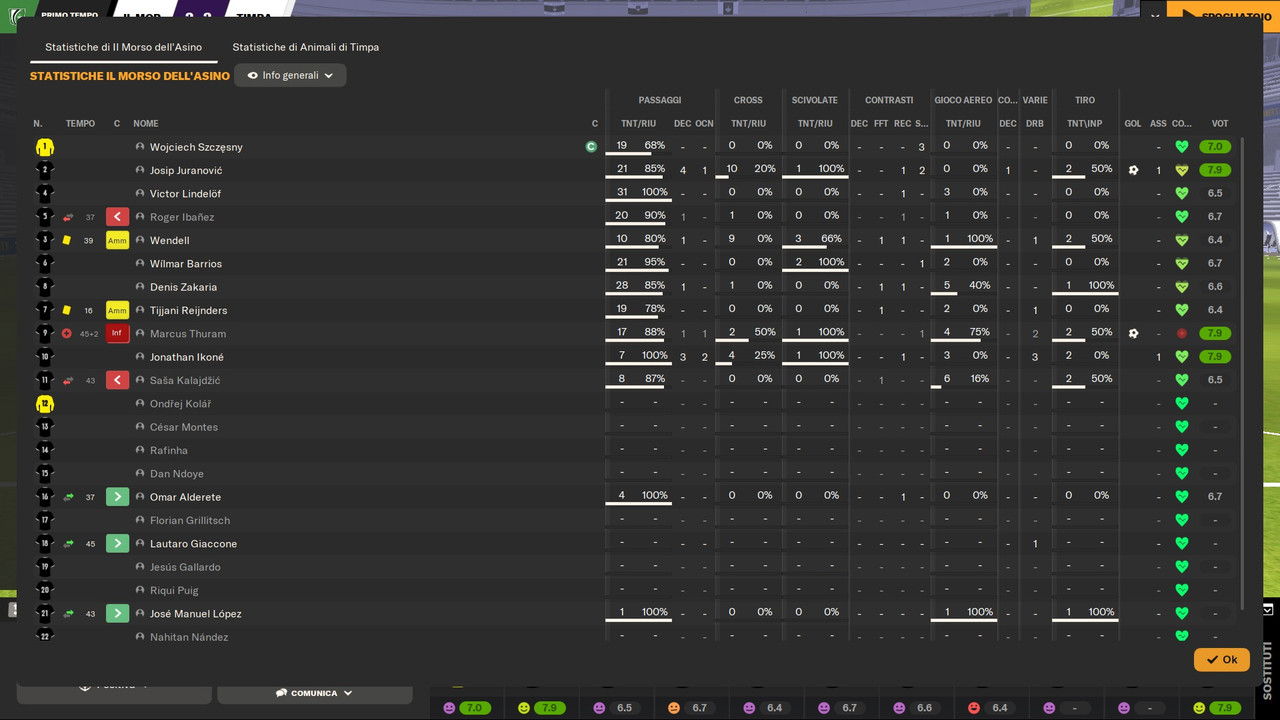Select Statistiche di Il Morso dell'Asino tab
Viewport: 1280px width, 720px height.
pyautogui.click(x=123, y=47)
